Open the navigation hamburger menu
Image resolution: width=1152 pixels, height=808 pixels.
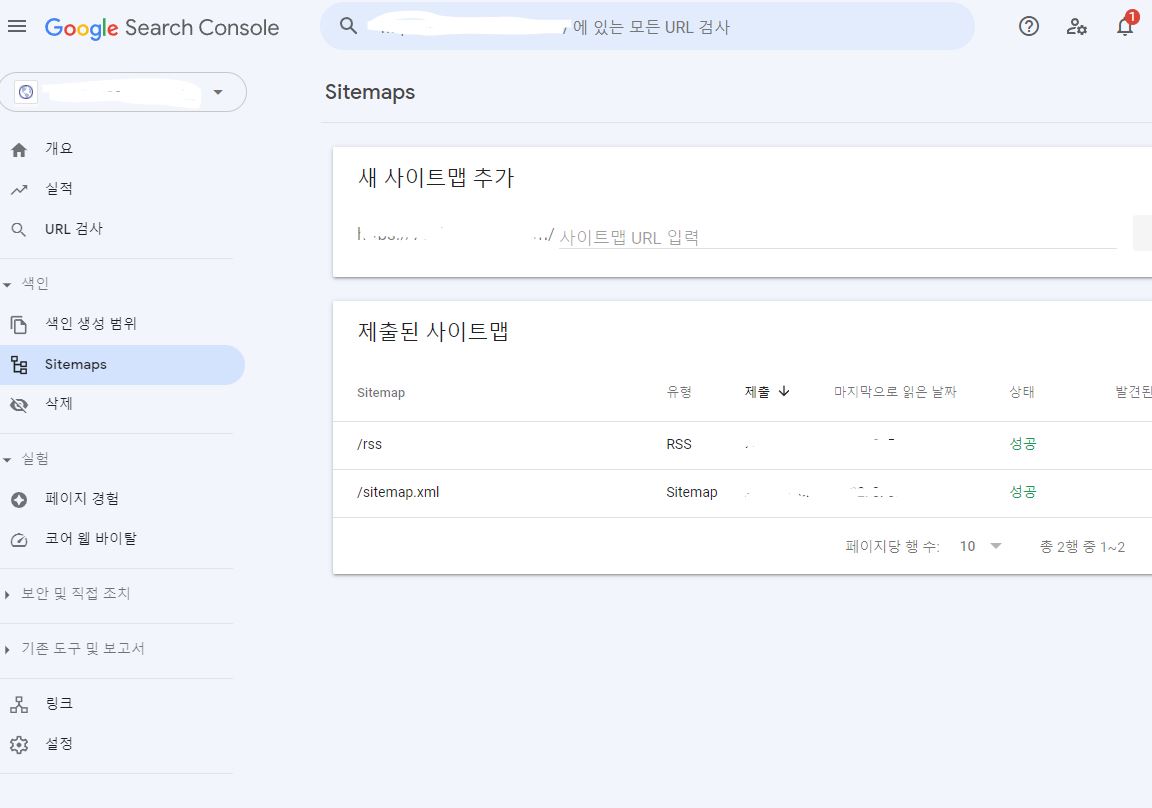point(17,27)
